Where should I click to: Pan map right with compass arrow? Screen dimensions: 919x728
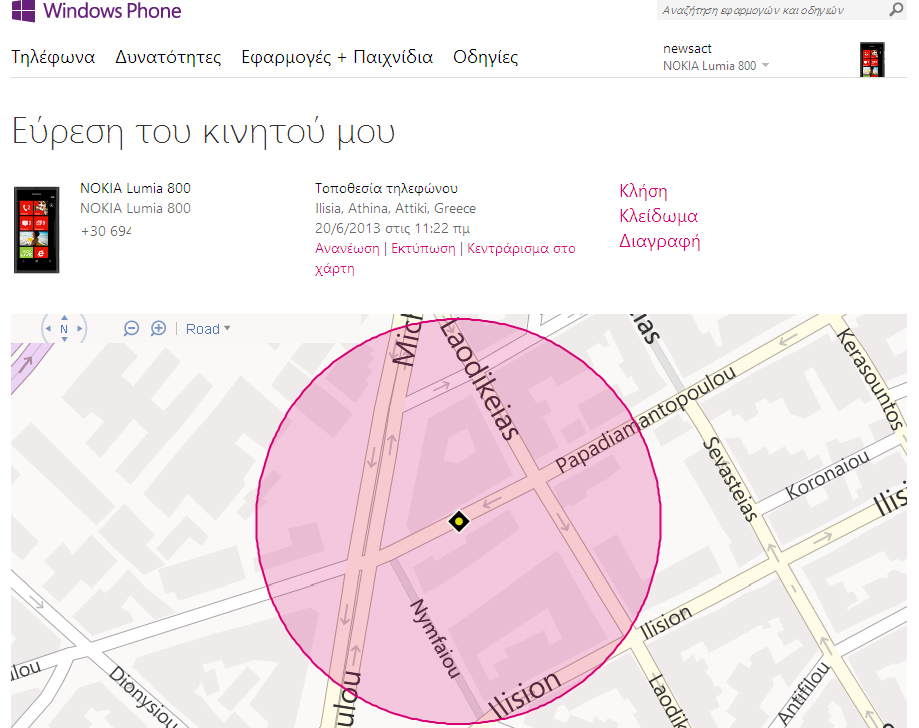[82, 328]
